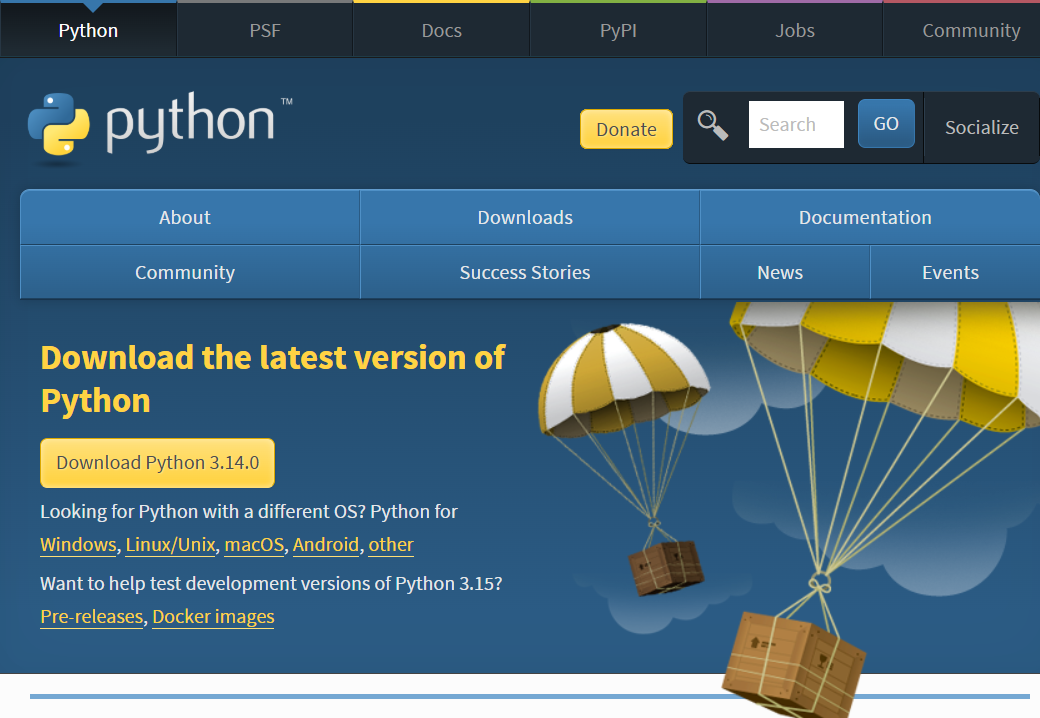1040x718 pixels.
Task: Open the Windows downloads link
Action: click(x=78, y=544)
